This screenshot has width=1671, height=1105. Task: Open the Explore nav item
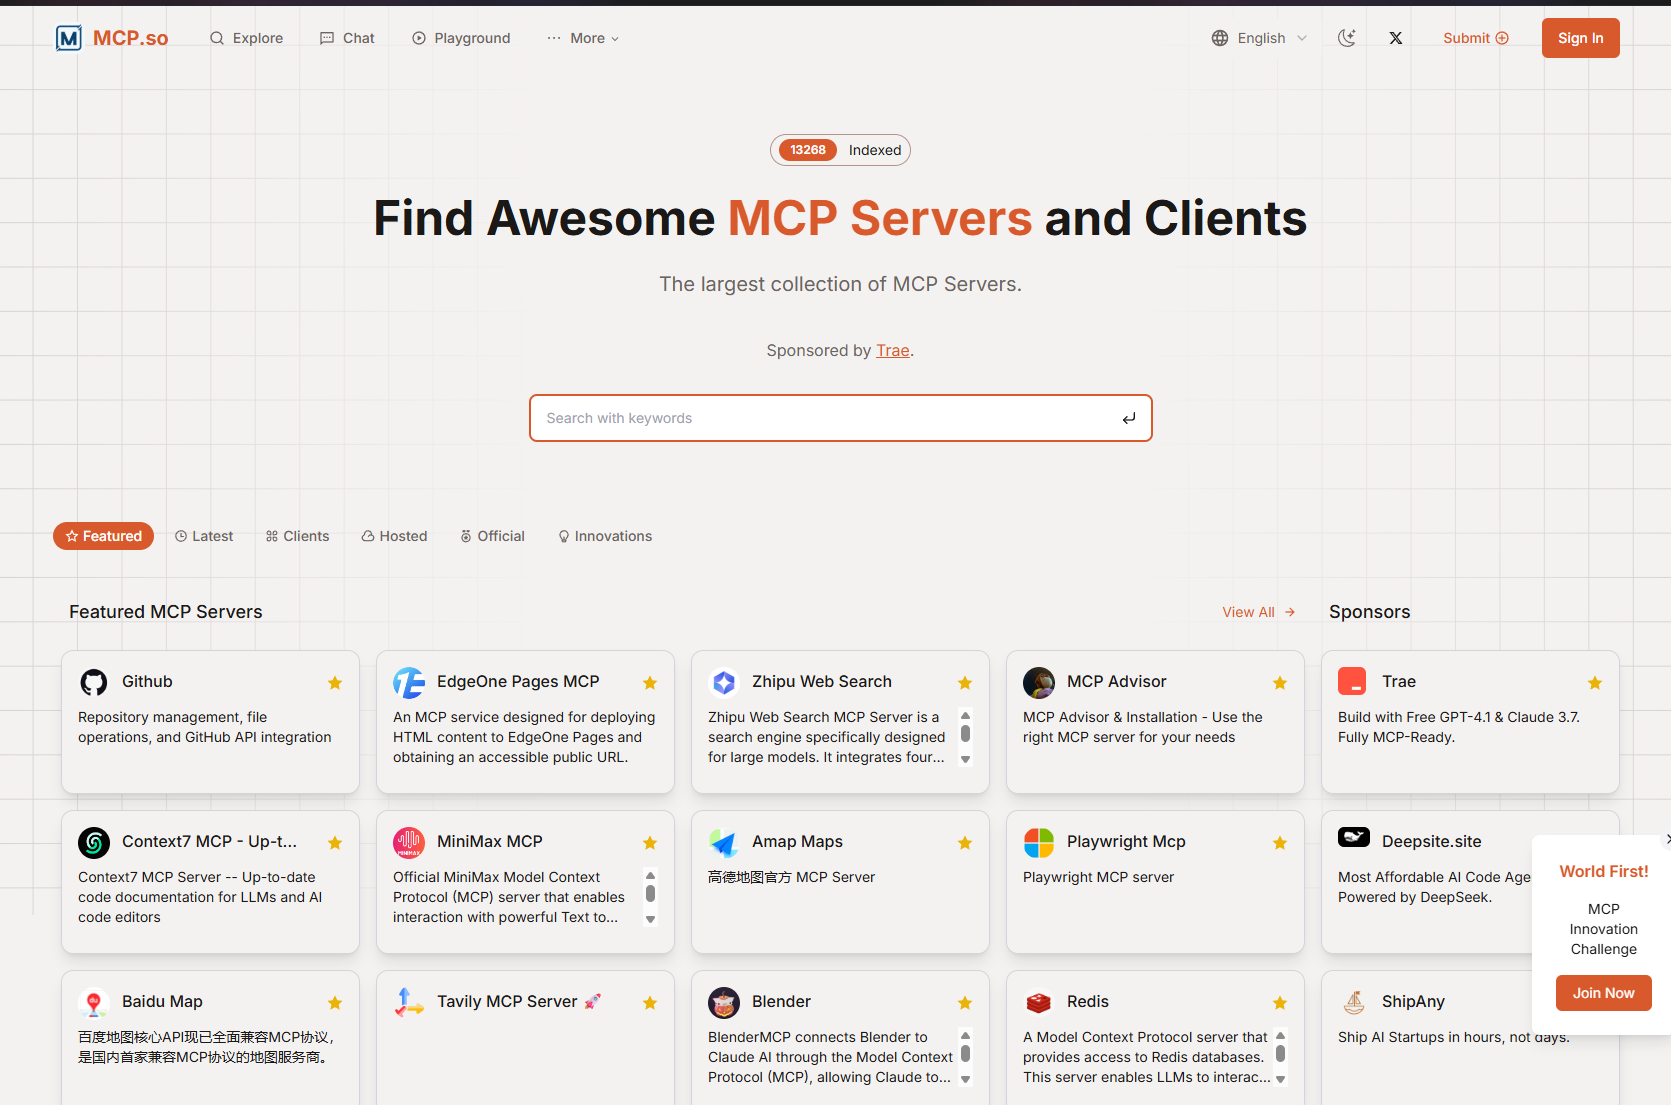coord(246,38)
